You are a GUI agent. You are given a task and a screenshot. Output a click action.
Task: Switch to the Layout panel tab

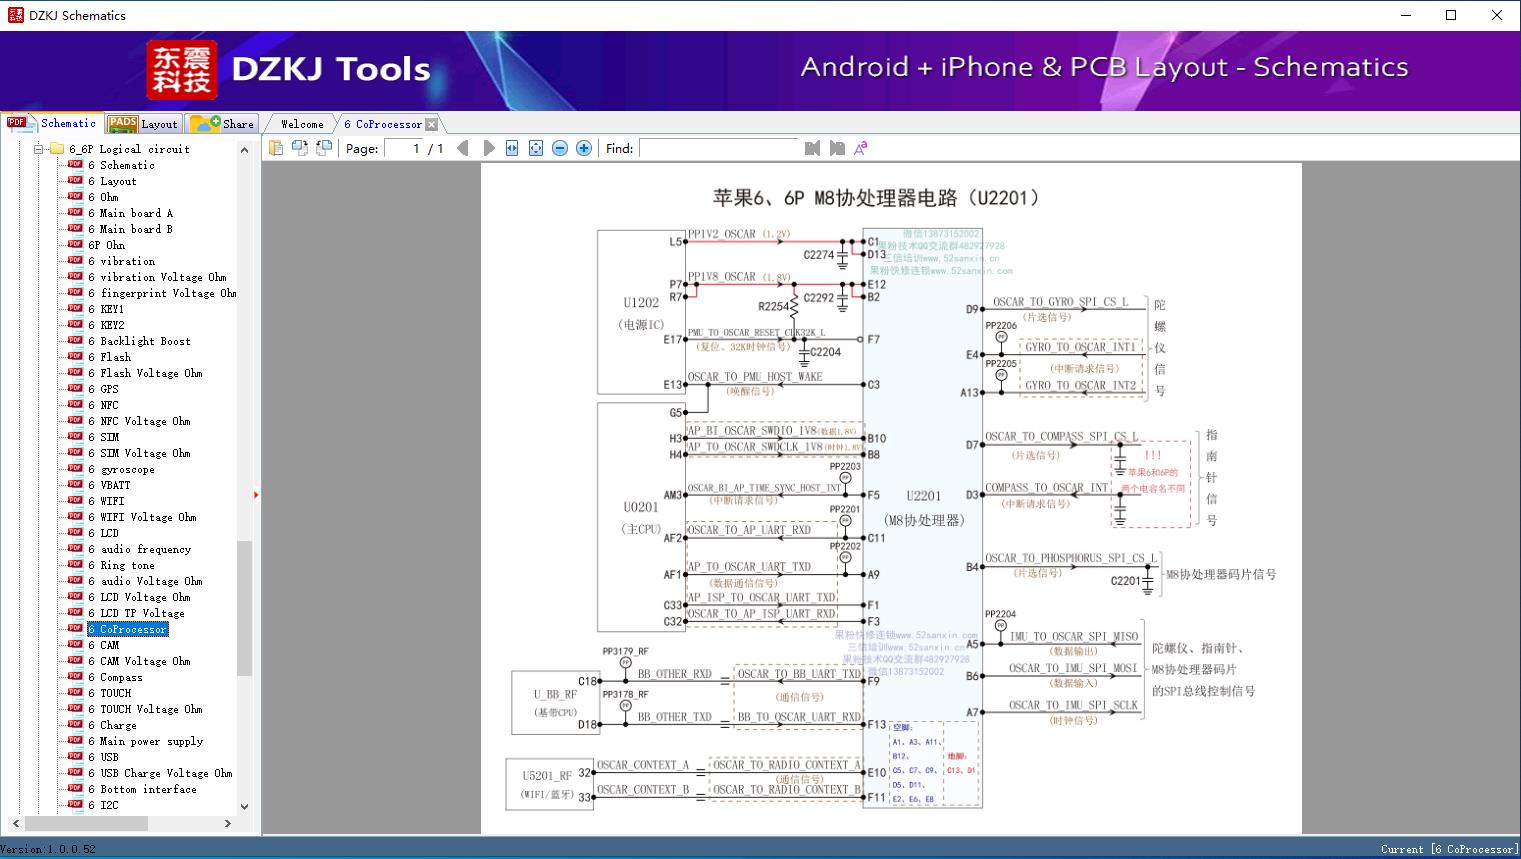[x=143, y=123]
